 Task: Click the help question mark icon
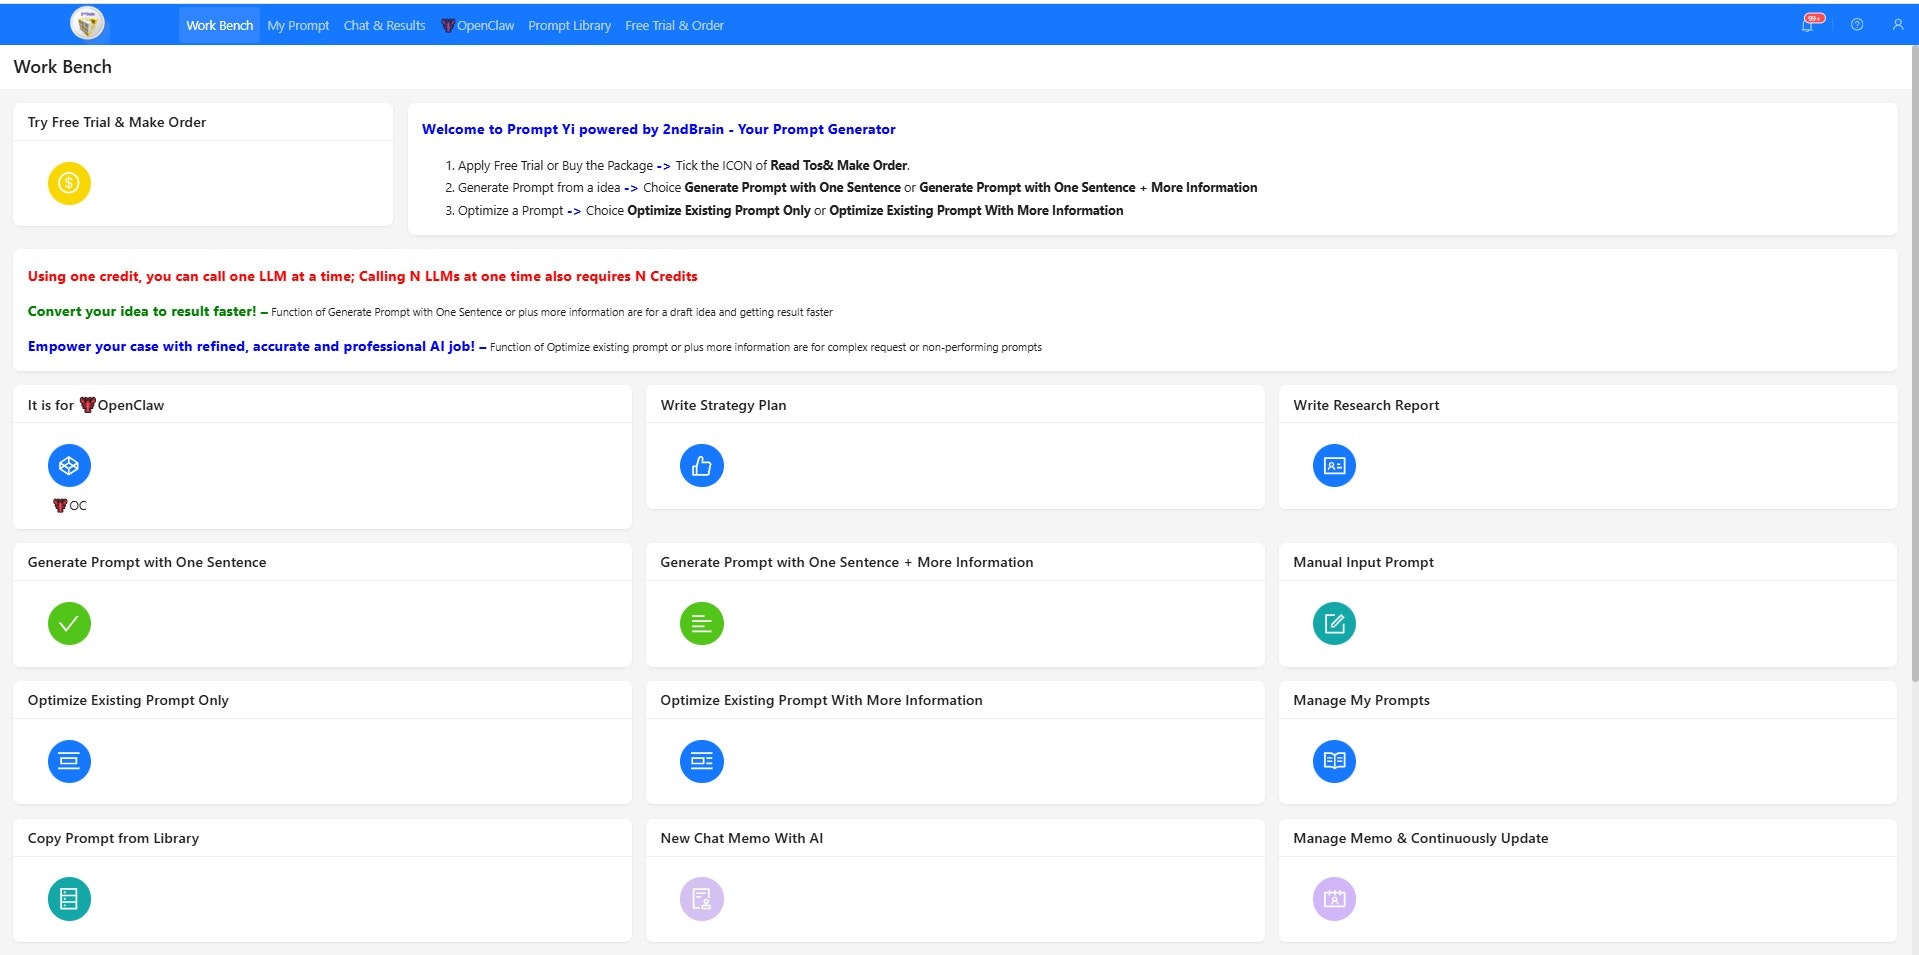click(1857, 24)
